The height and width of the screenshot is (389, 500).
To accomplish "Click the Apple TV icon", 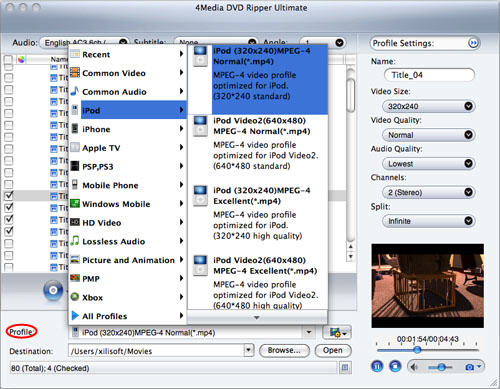I will 75,147.
